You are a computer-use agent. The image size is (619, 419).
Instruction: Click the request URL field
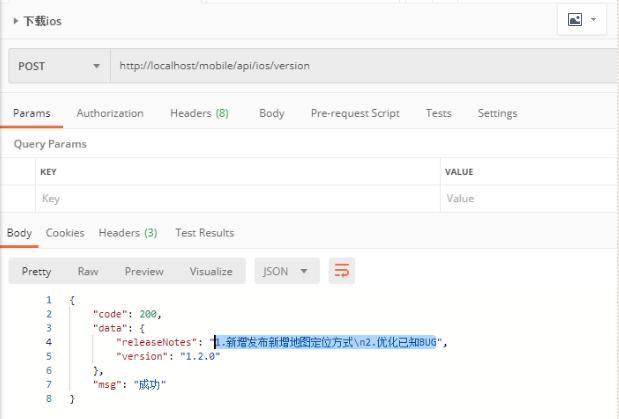364,66
